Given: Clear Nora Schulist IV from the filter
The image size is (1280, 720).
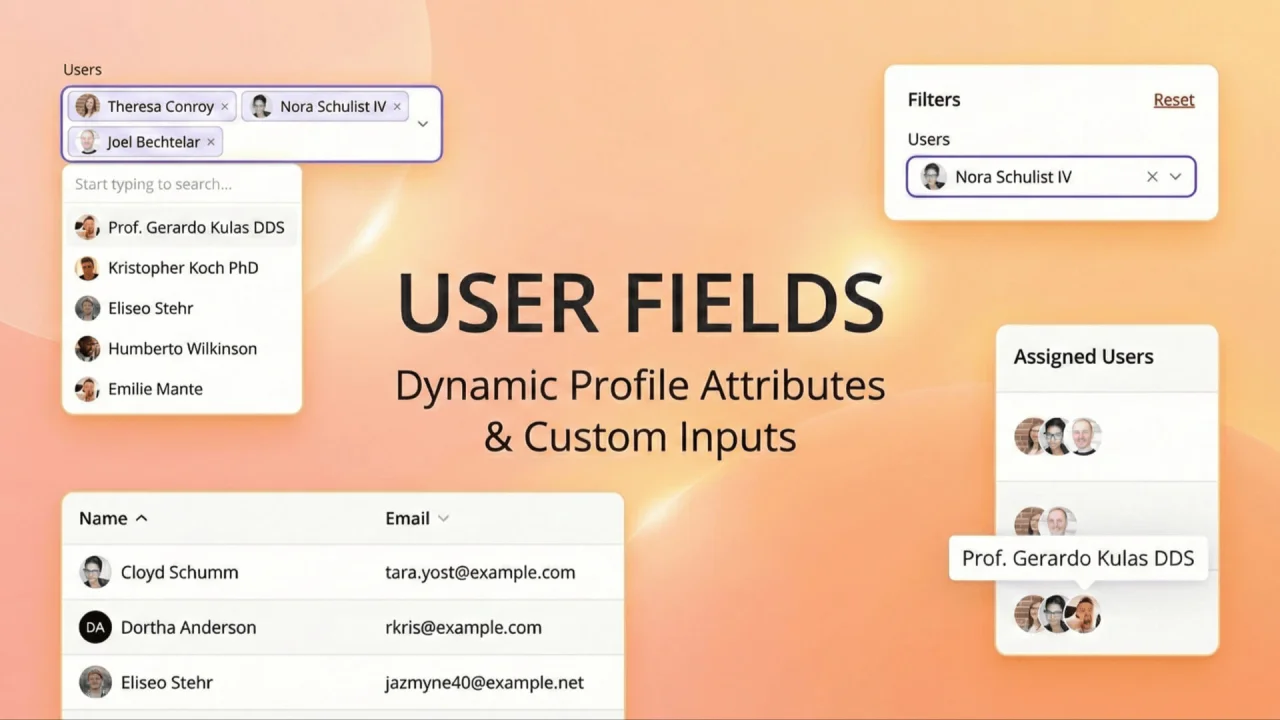Looking at the screenshot, I should [1151, 176].
